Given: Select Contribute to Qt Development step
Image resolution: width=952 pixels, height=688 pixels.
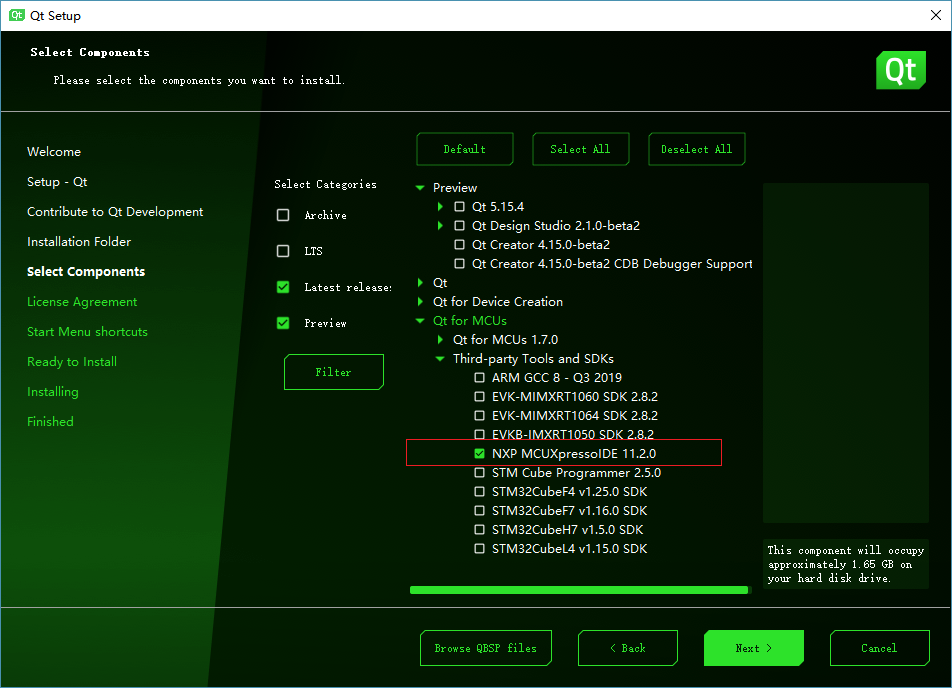Looking at the screenshot, I should (x=115, y=211).
